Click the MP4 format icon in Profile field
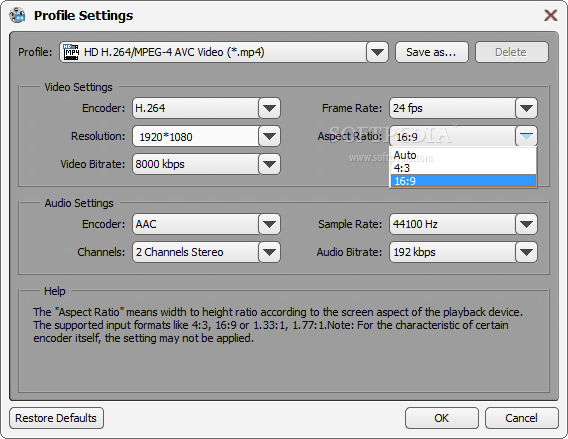The height and width of the screenshot is (439, 568). [x=71, y=52]
